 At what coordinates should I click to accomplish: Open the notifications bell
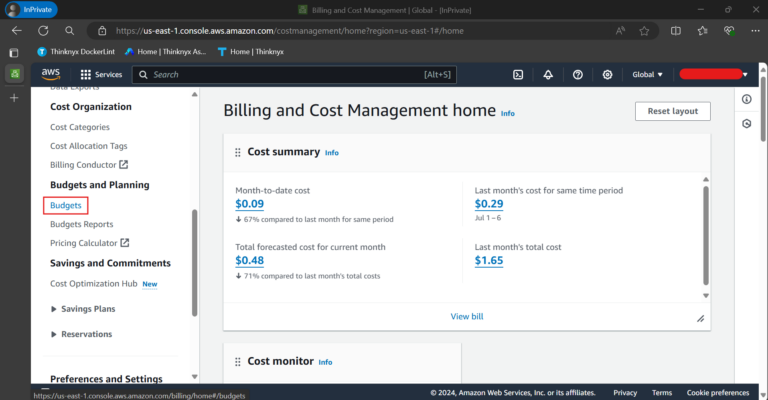pyautogui.click(x=548, y=74)
